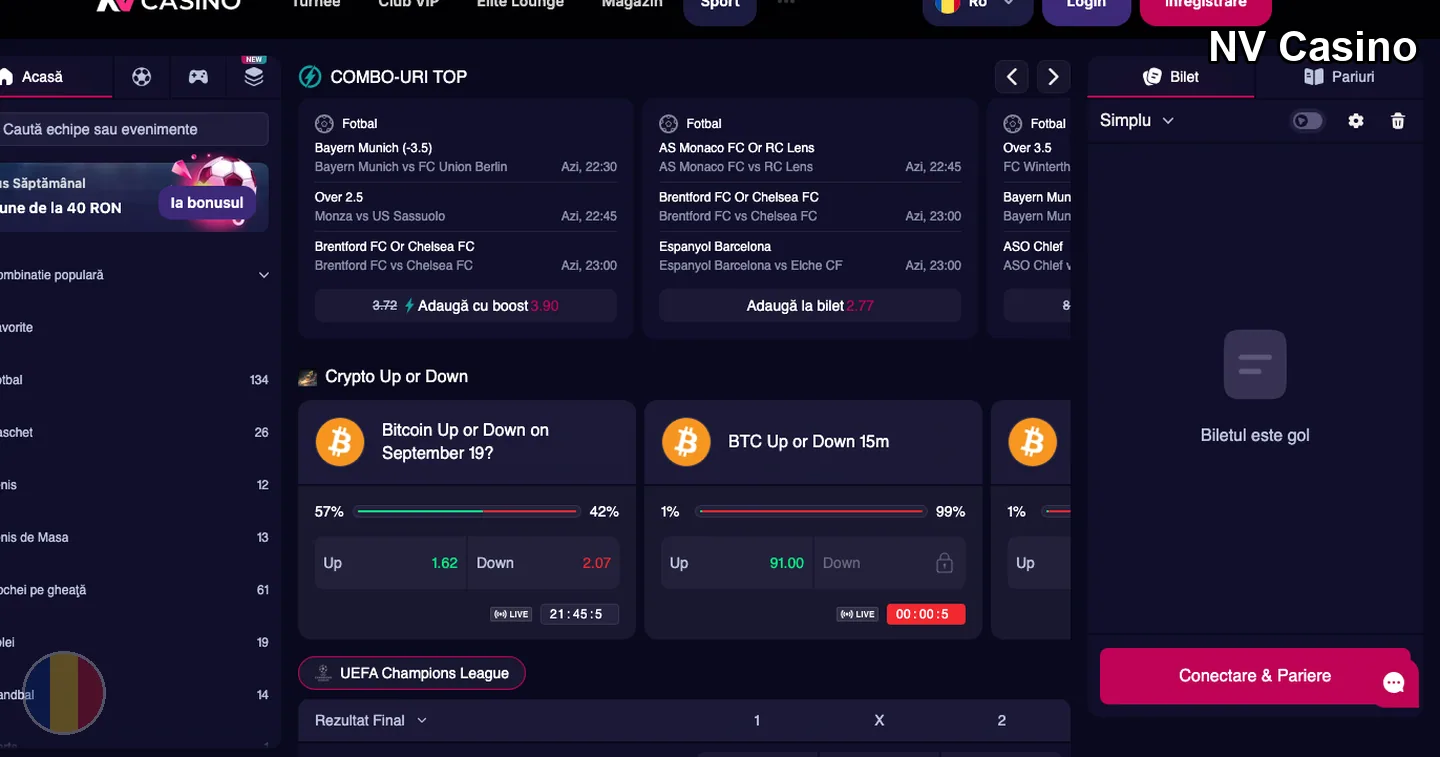Open Elite Lounge in top navigation

pyautogui.click(x=520, y=5)
